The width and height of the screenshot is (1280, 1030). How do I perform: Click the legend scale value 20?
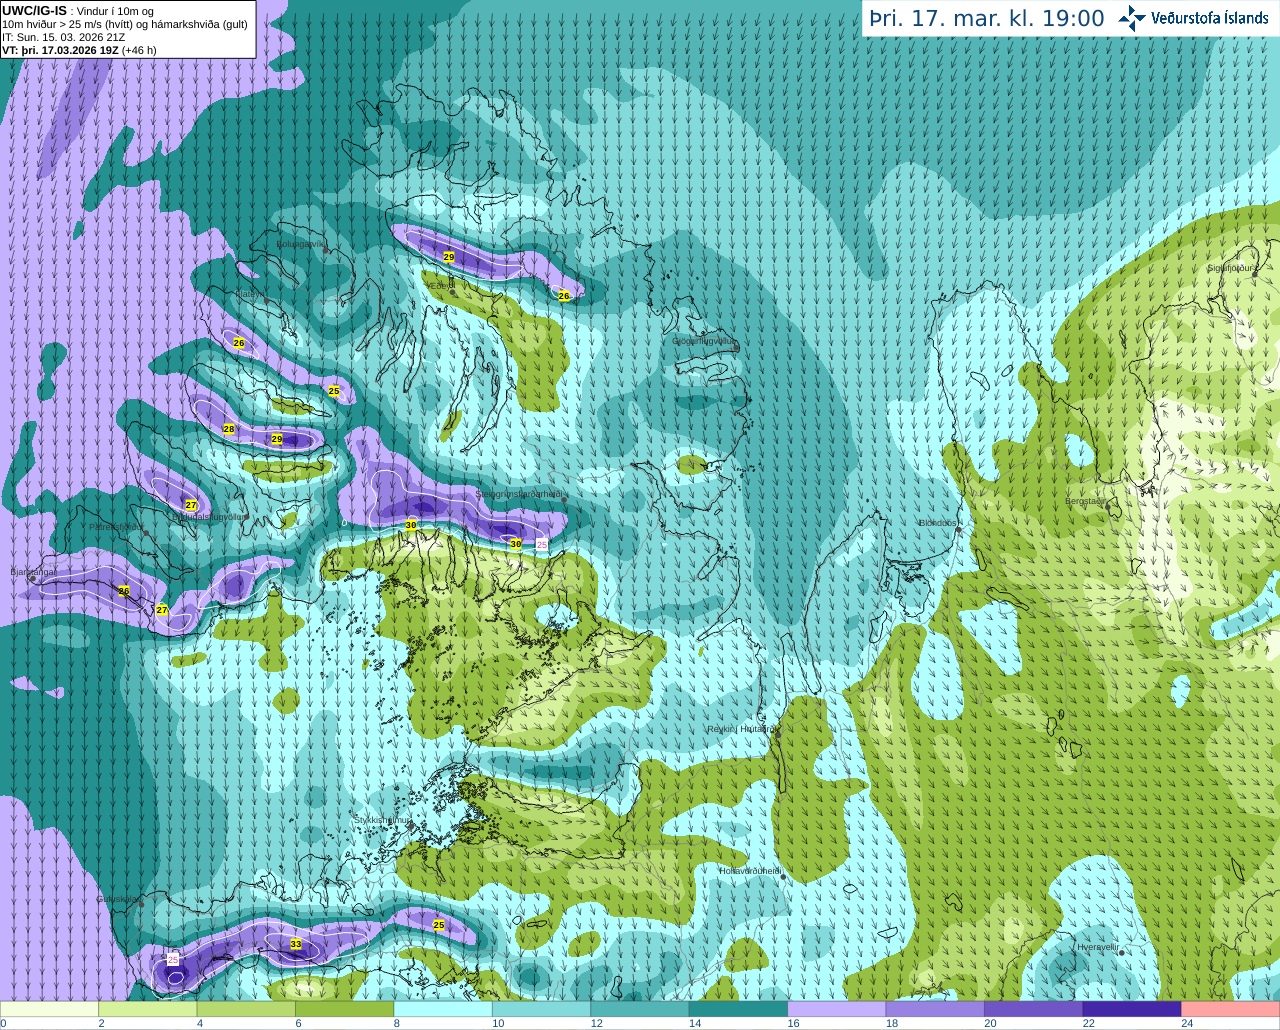990,1023
